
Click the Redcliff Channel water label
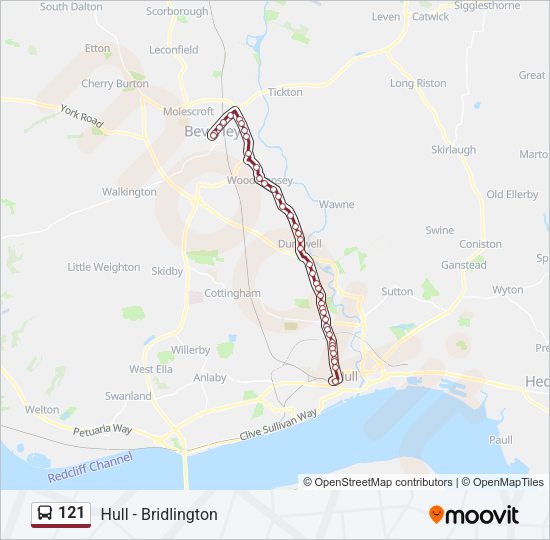pyautogui.click(x=90, y=467)
